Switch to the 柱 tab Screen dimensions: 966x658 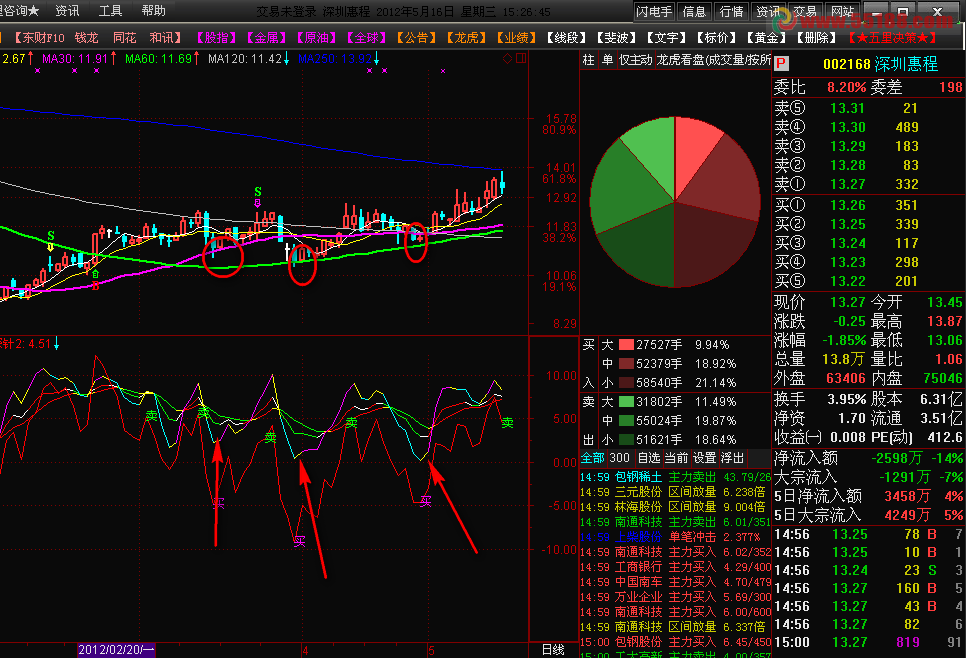pos(588,60)
